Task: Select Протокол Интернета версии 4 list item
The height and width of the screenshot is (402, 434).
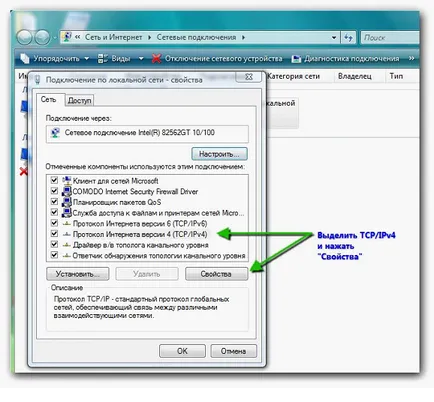Action: point(140,234)
